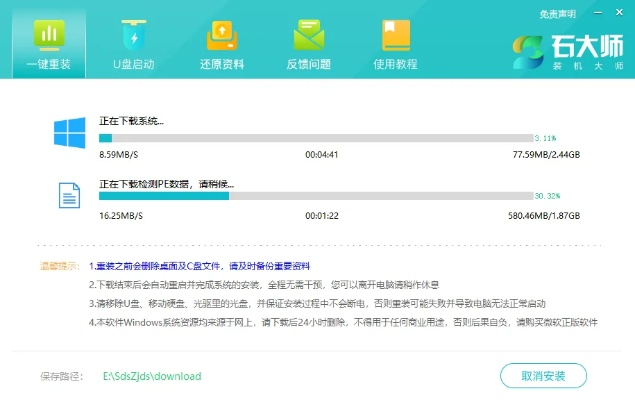
Task: Click tip 1 about backing up C盘 files
Action: [200, 266]
